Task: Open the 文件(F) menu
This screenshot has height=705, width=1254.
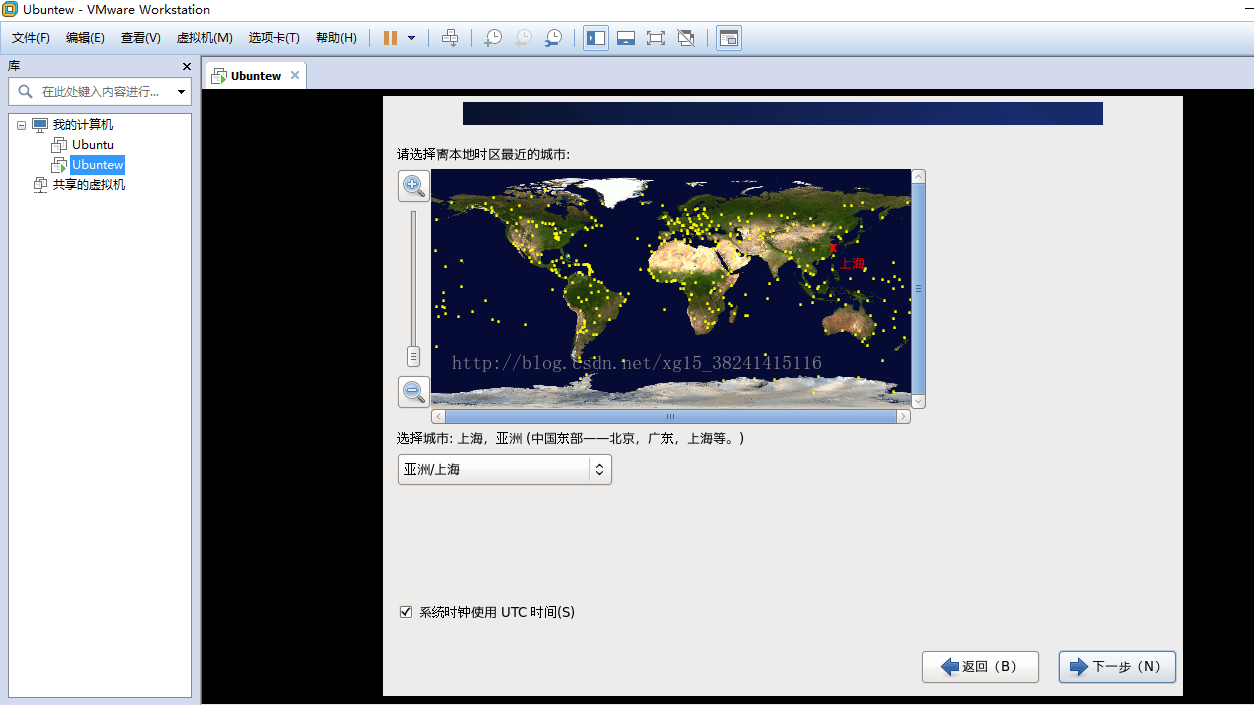Action: pos(31,38)
